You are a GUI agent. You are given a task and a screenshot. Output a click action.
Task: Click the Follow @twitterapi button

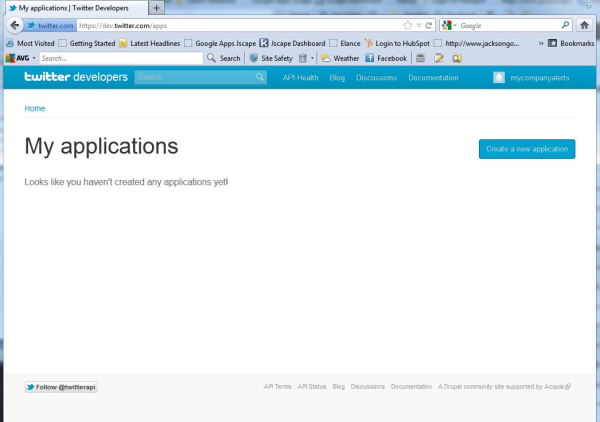pyautogui.click(x=61, y=386)
